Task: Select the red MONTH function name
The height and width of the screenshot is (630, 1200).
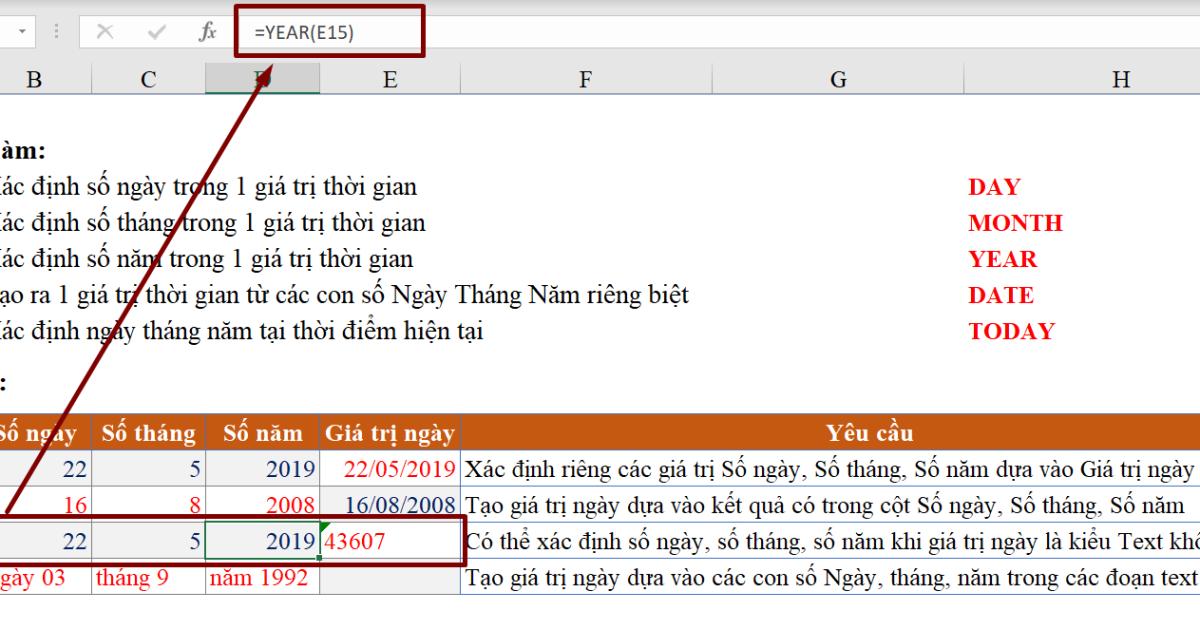Action: [1016, 222]
